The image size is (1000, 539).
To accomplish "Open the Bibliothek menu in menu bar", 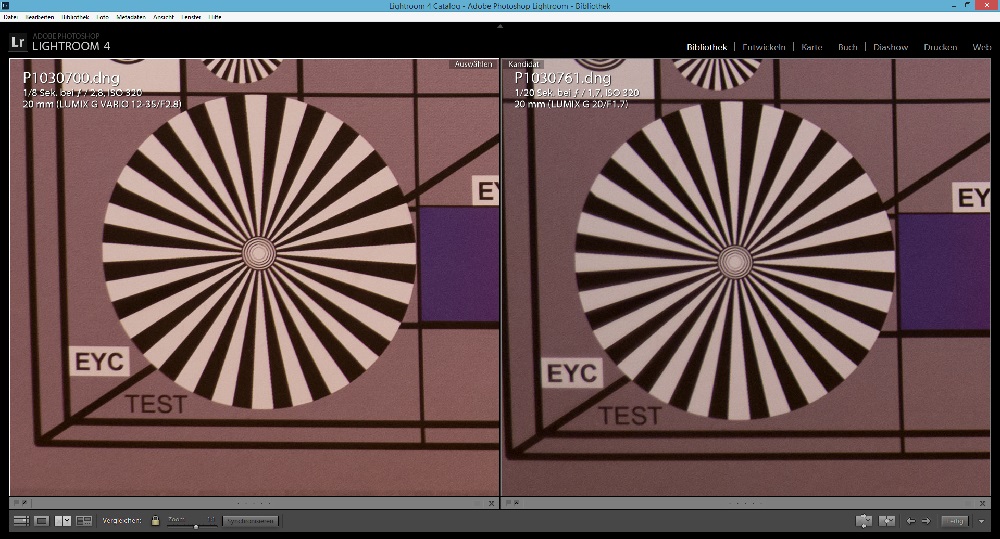I will (x=76, y=17).
